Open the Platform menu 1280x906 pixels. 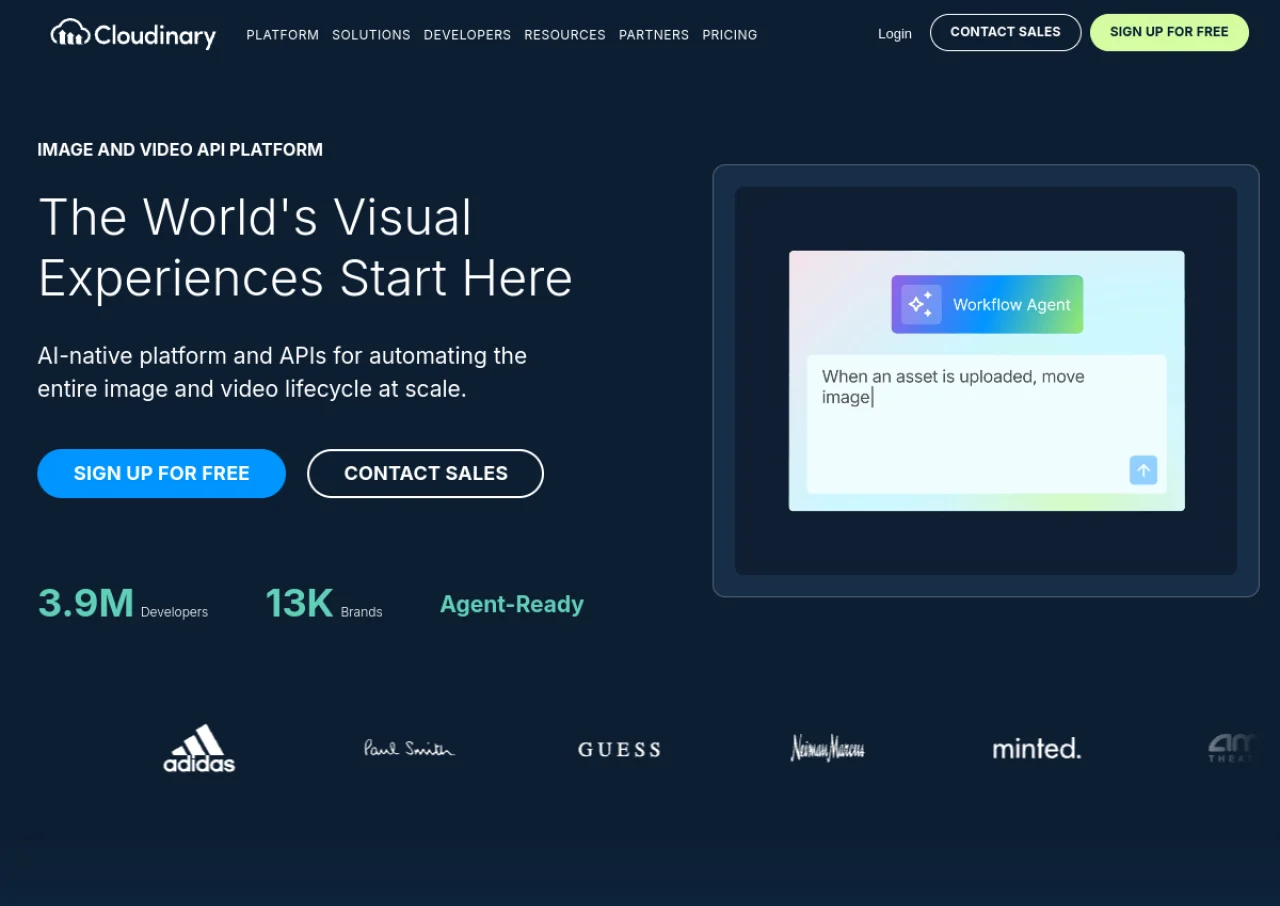point(283,34)
